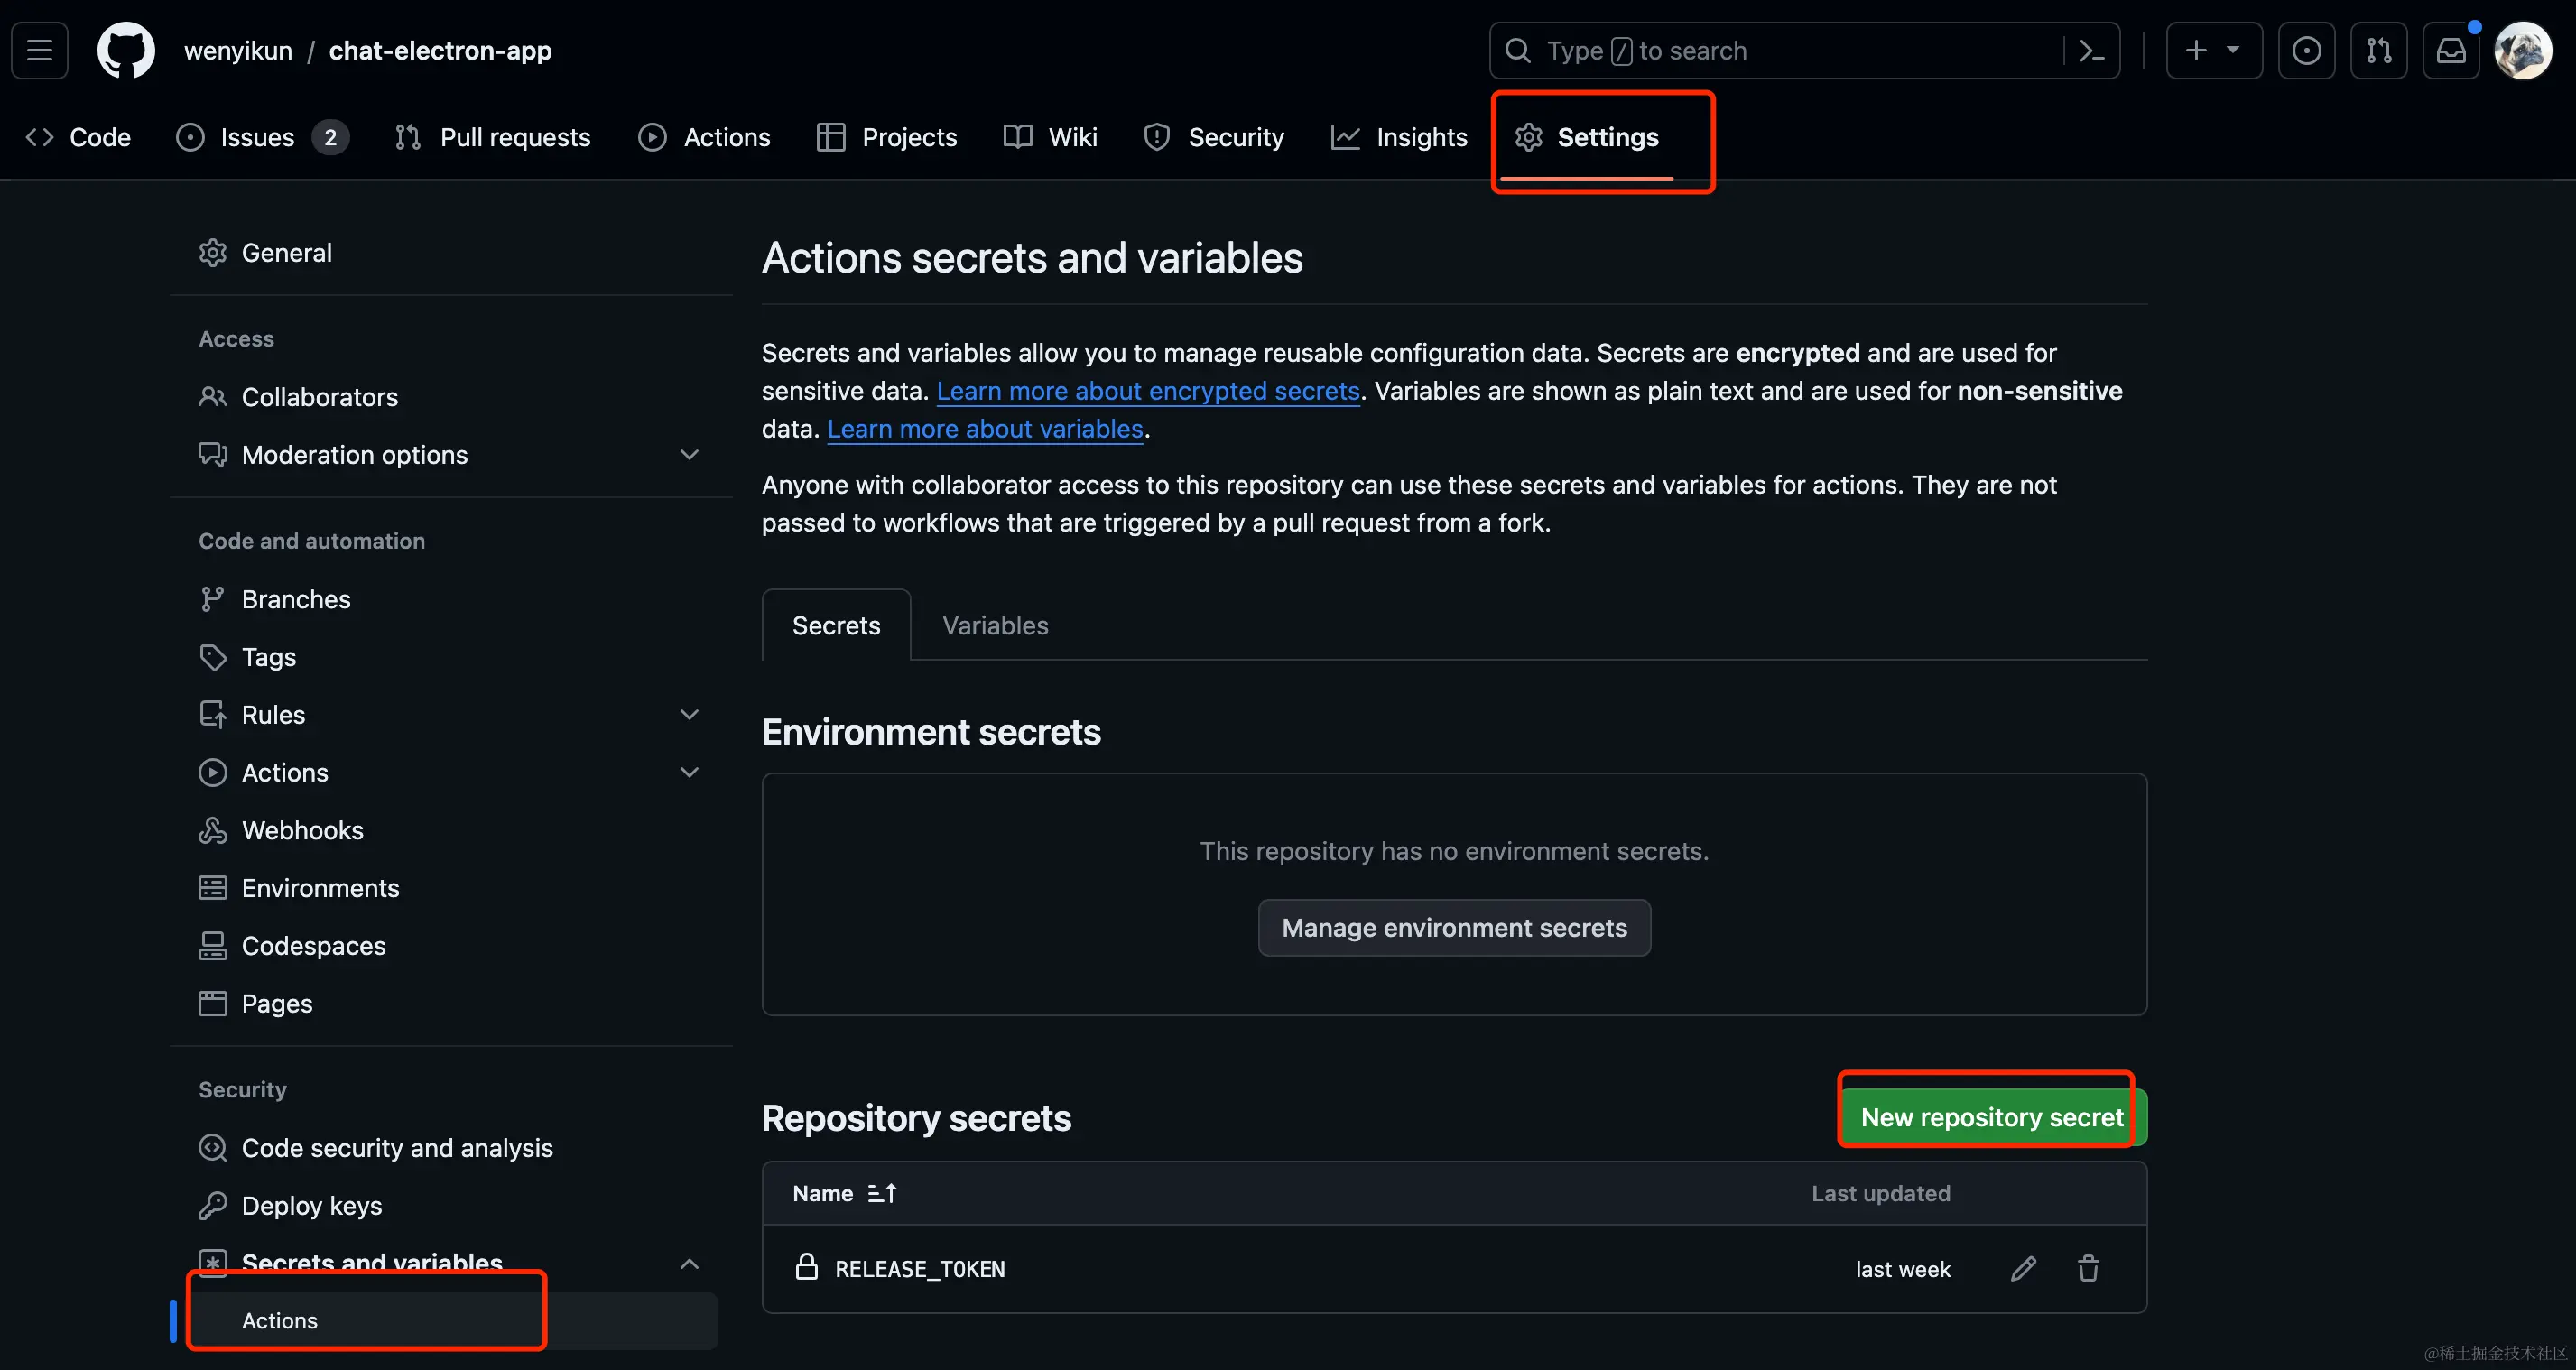
Task: Open the plus create-new dropdown
Action: tap(2213, 50)
